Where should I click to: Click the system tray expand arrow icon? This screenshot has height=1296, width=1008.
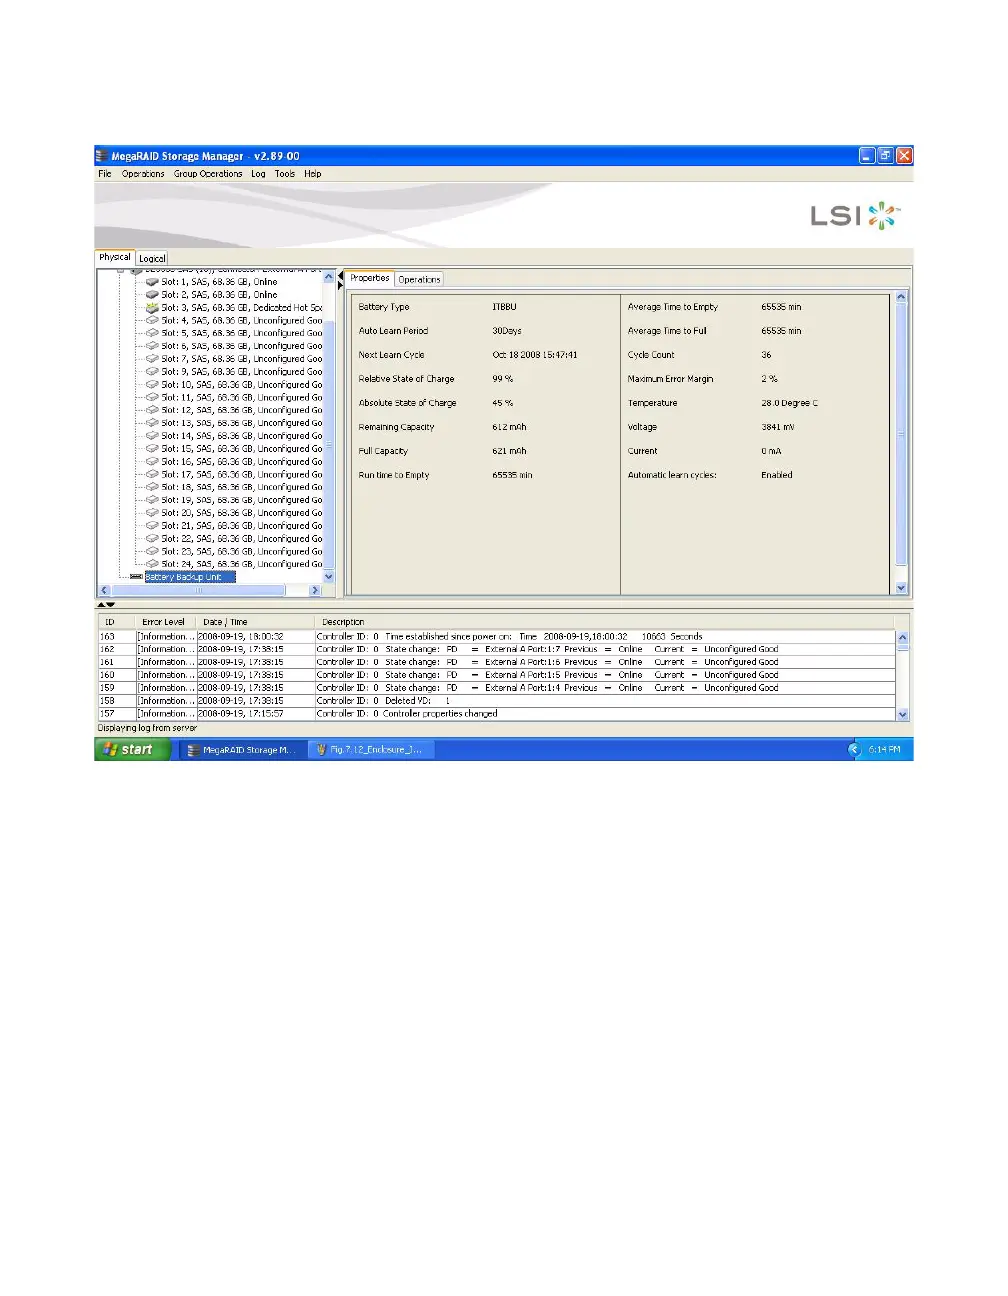coord(854,749)
